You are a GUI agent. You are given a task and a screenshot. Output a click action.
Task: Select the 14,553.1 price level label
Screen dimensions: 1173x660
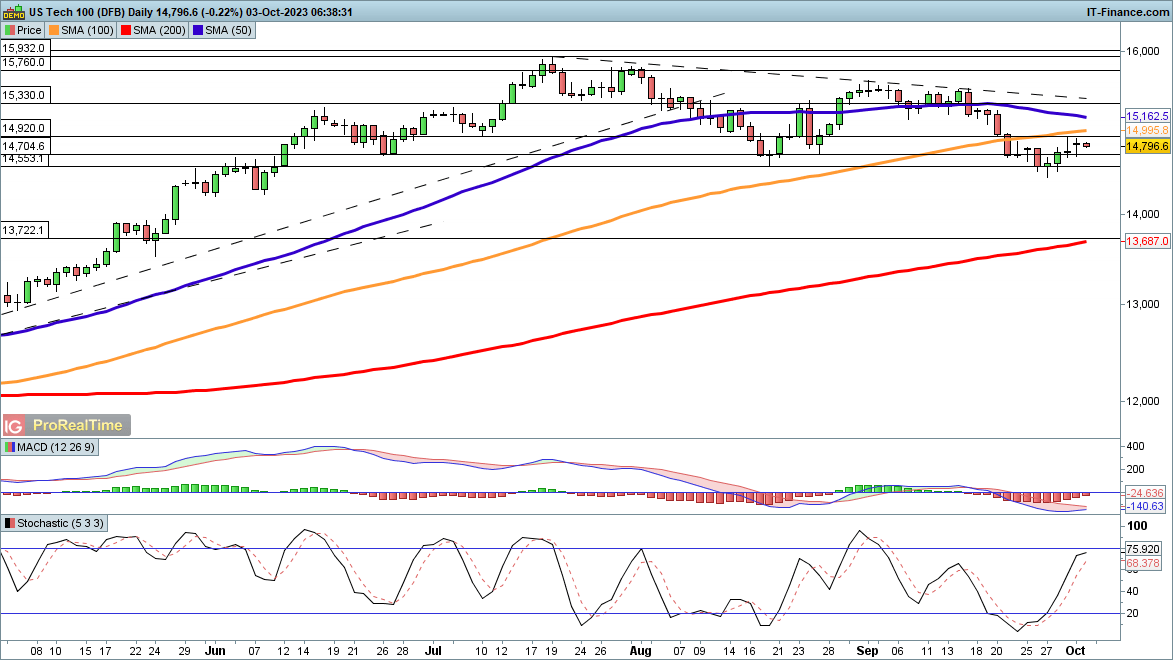23,159
